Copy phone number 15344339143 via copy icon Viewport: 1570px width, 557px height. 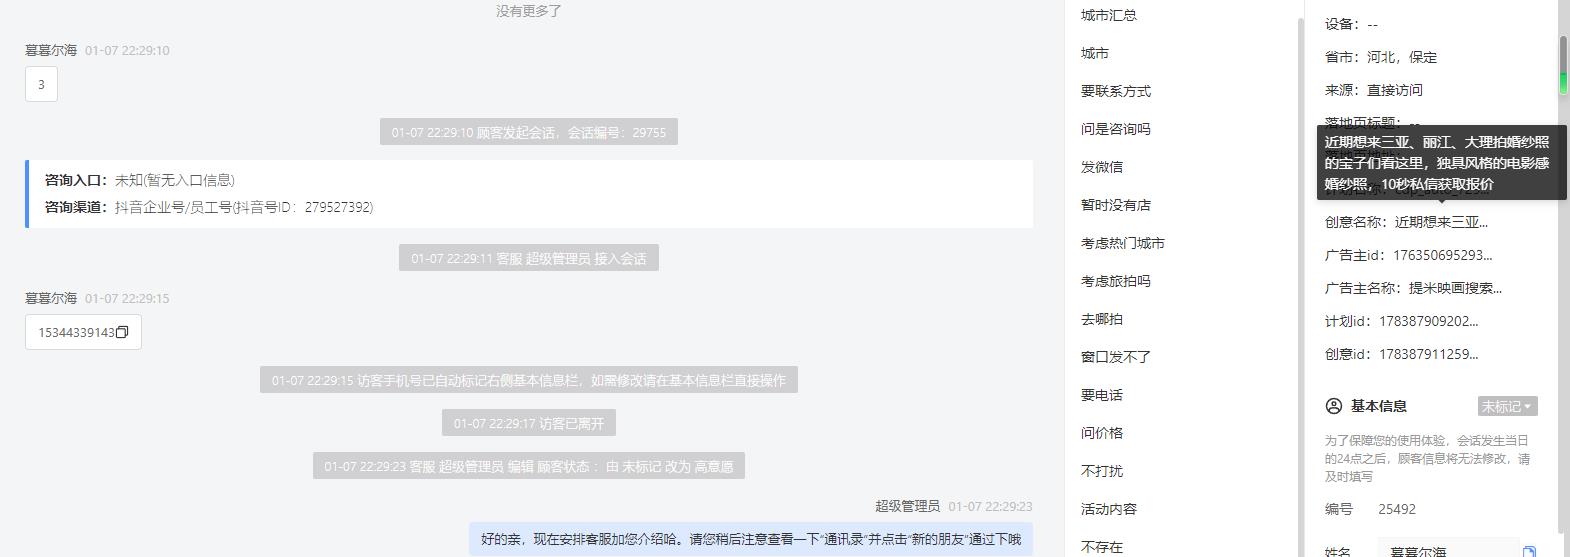coord(122,333)
